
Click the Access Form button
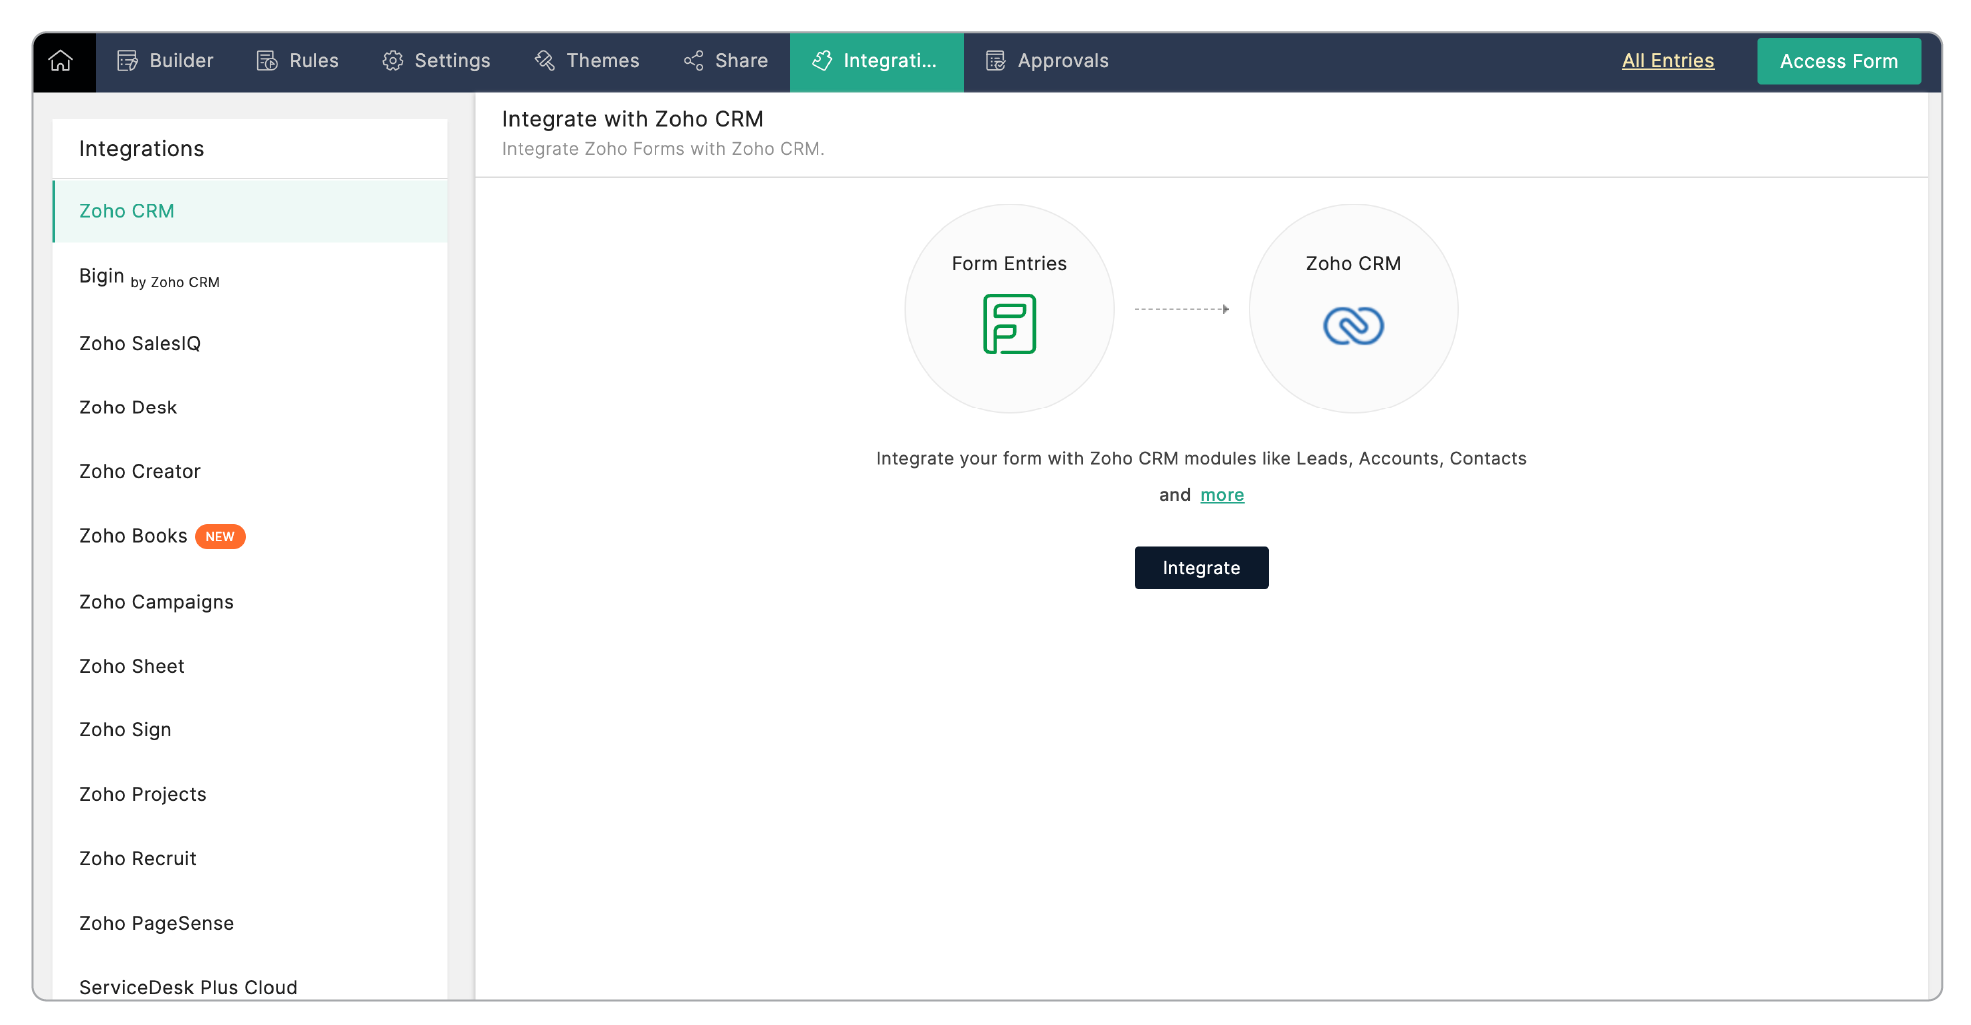pyautogui.click(x=1838, y=61)
